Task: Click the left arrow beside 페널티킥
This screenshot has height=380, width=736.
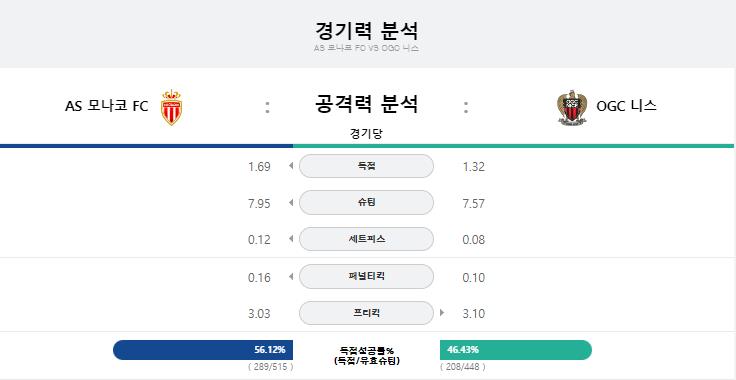Action: (x=291, y=276)
